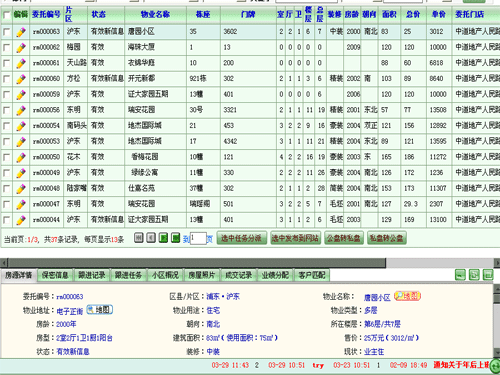Click the 选中任务分派 button

[241, 238]
